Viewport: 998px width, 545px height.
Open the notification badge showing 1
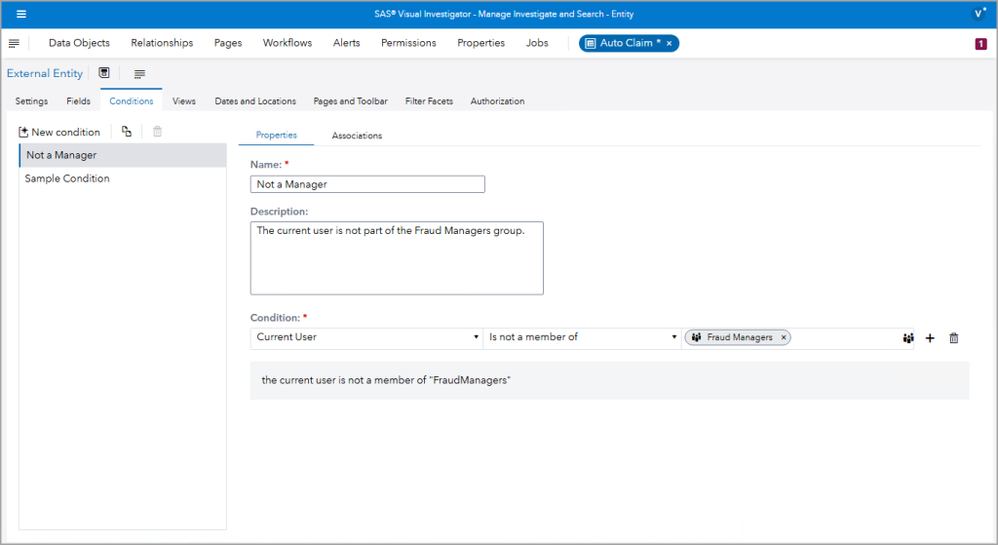[x=980, y=43]
